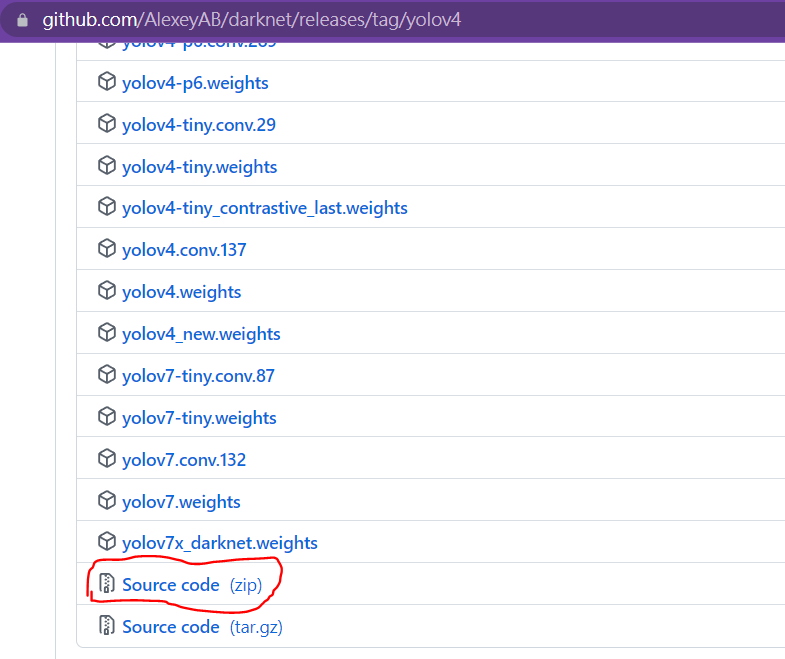The width and height of the screenshot is (785, 659).
Task: Open the yolov7.weights download link
Action: tap(181, 502)
